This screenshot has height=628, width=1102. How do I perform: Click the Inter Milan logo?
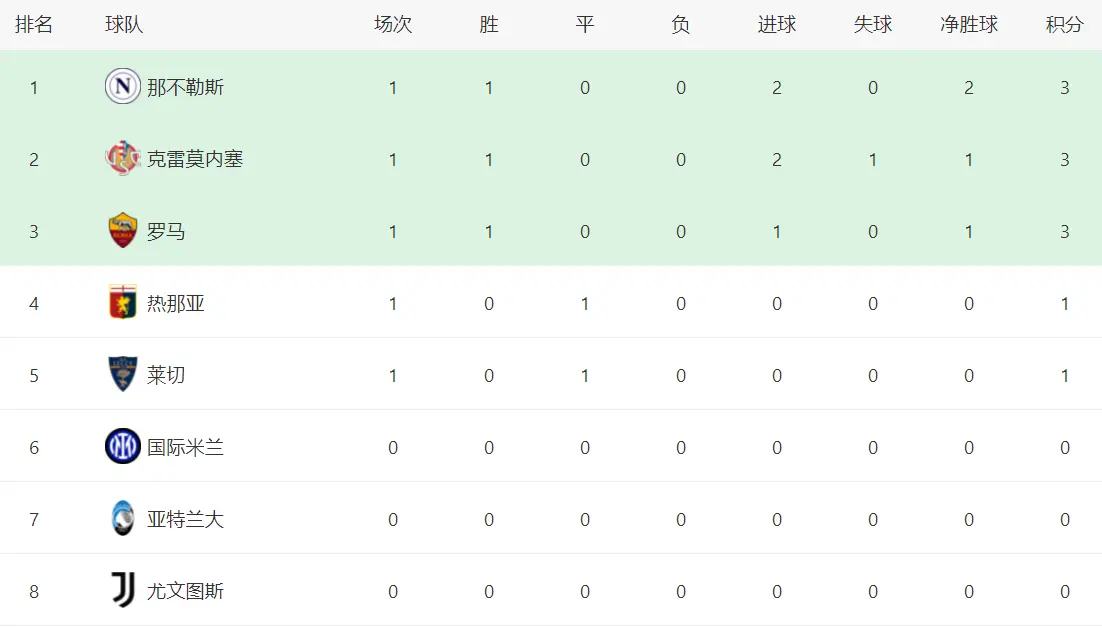[x=123, y=447]
